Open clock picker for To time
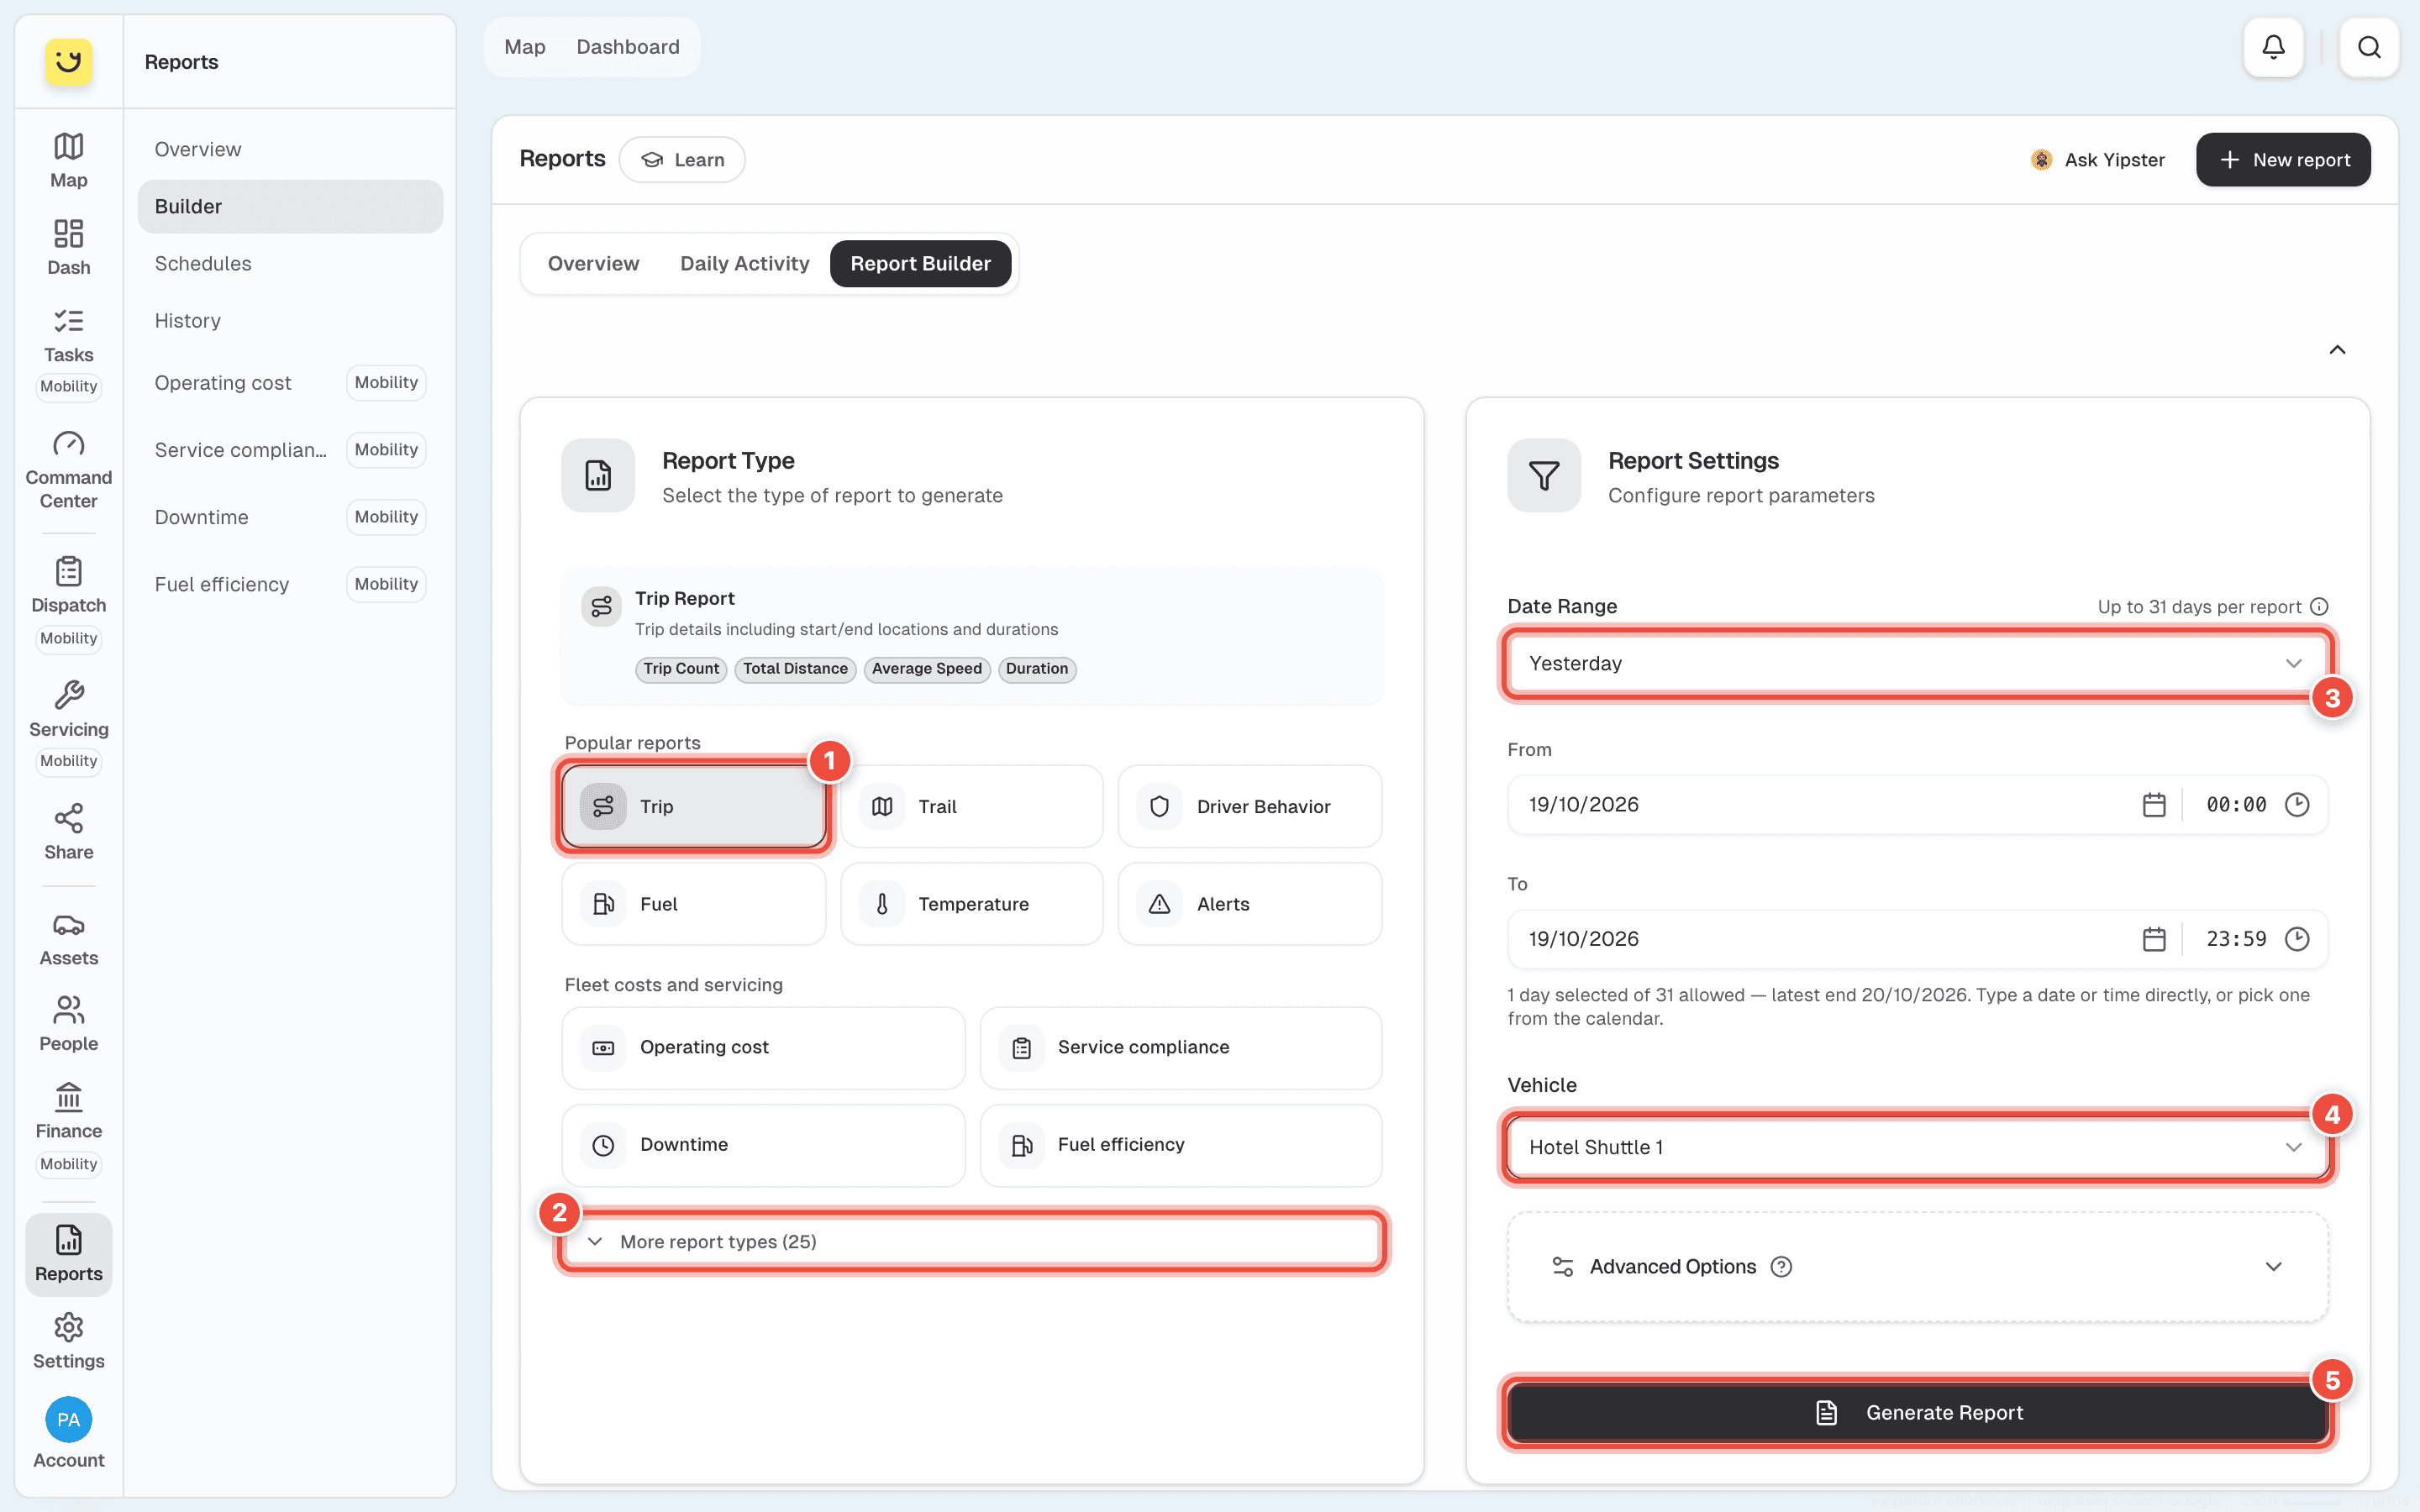Screen dimensions: 2420x1512 [x=2297, y=938]
